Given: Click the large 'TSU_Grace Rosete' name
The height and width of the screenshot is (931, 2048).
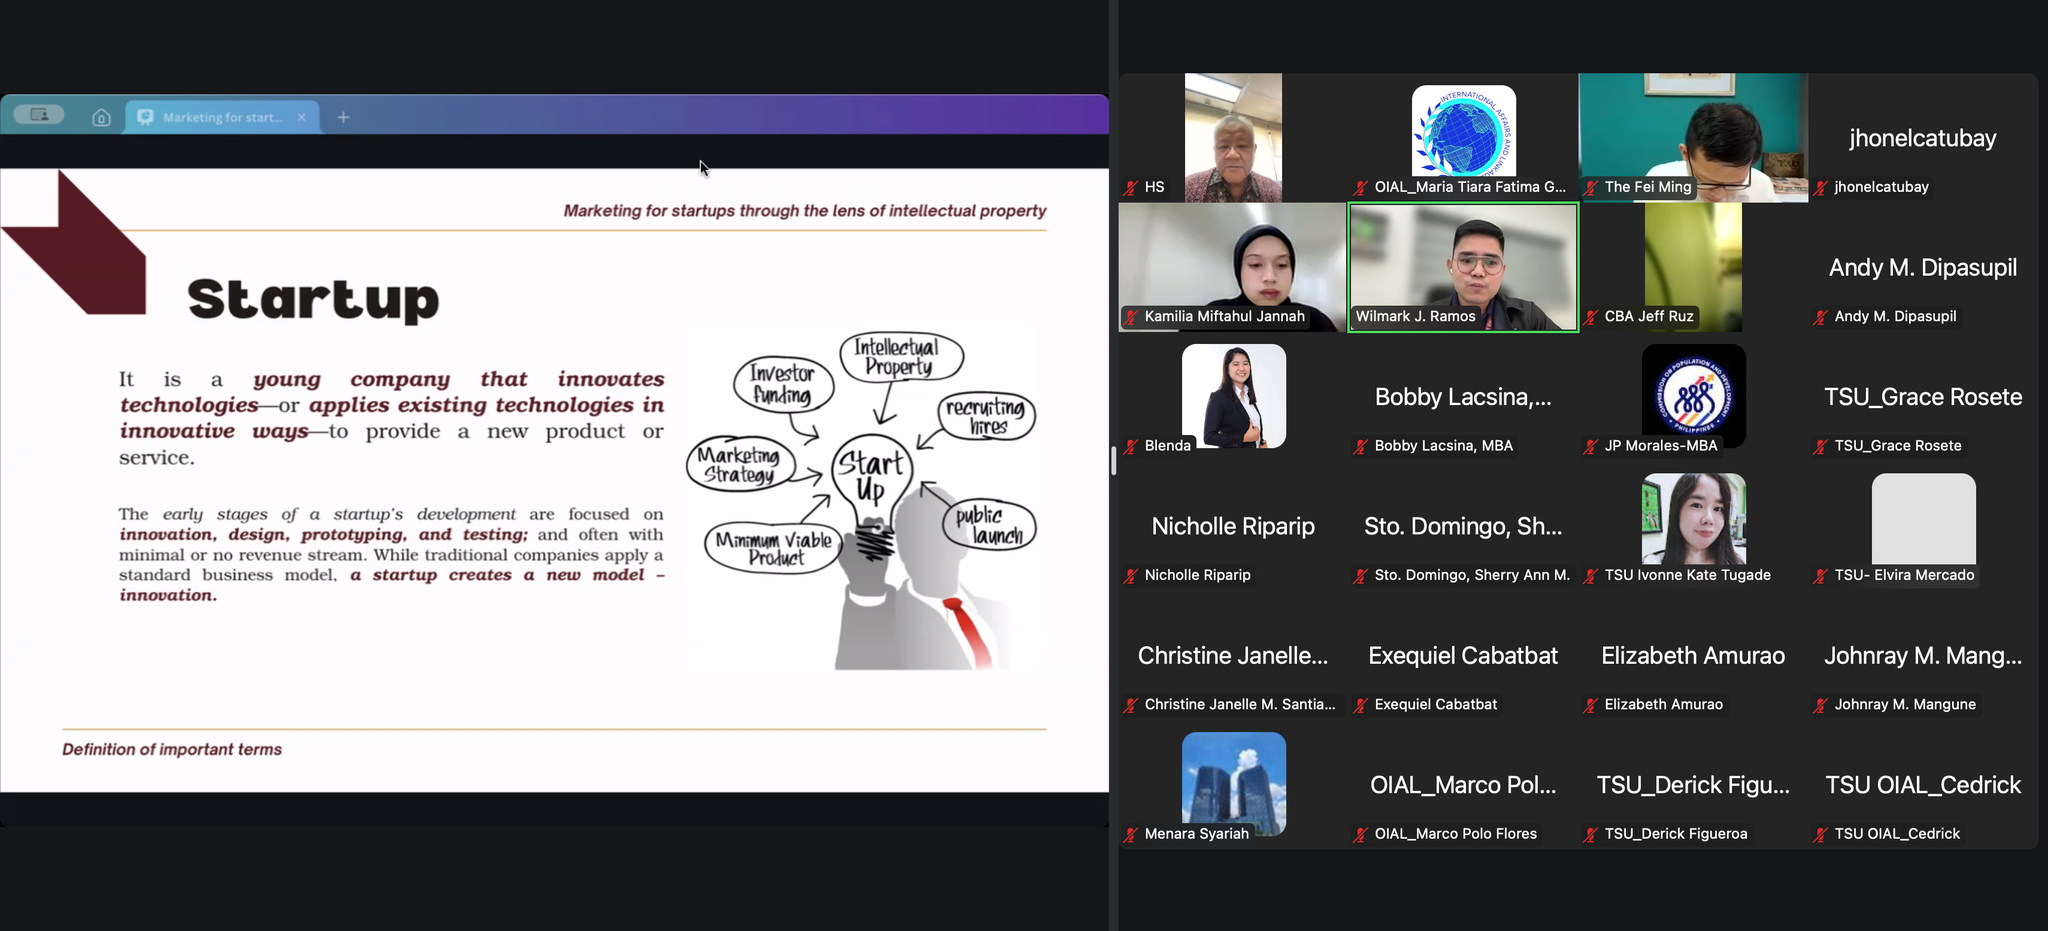Looking at the screenshot, I should point(1923,397).
